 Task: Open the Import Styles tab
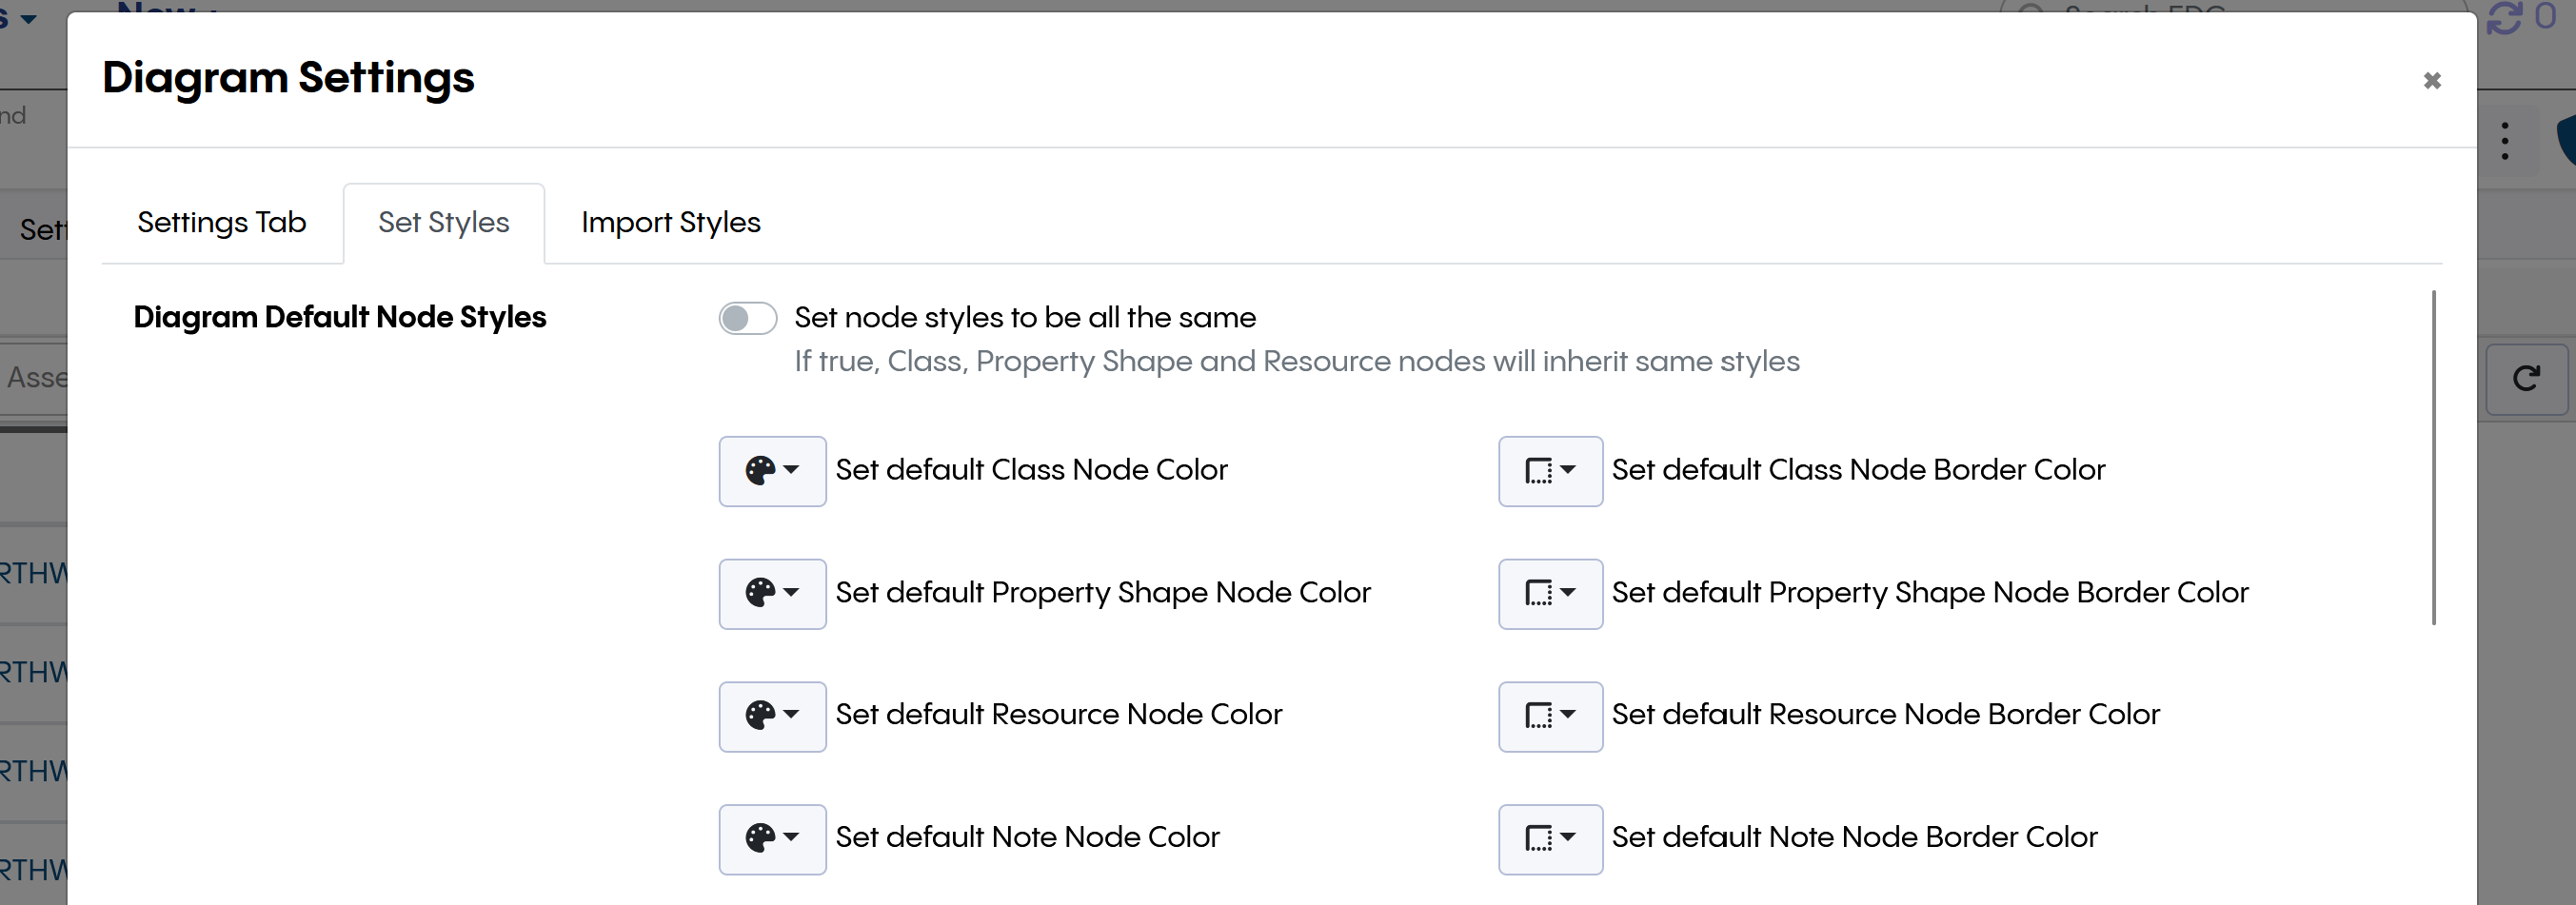(671, 223)
